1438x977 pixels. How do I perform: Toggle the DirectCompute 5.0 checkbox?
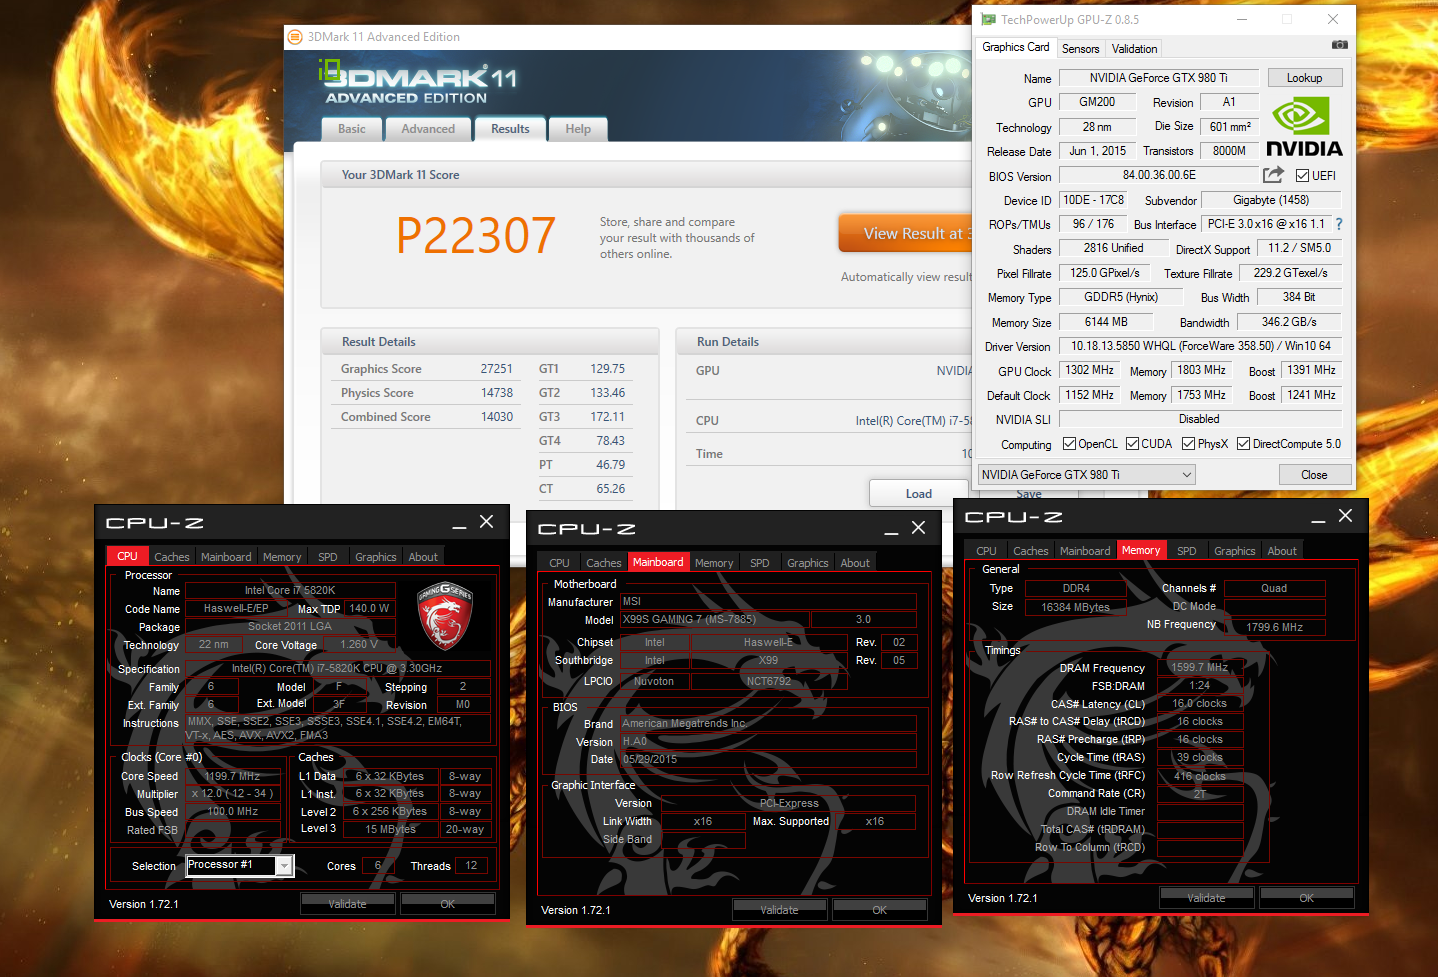(x=1244, y=444)
